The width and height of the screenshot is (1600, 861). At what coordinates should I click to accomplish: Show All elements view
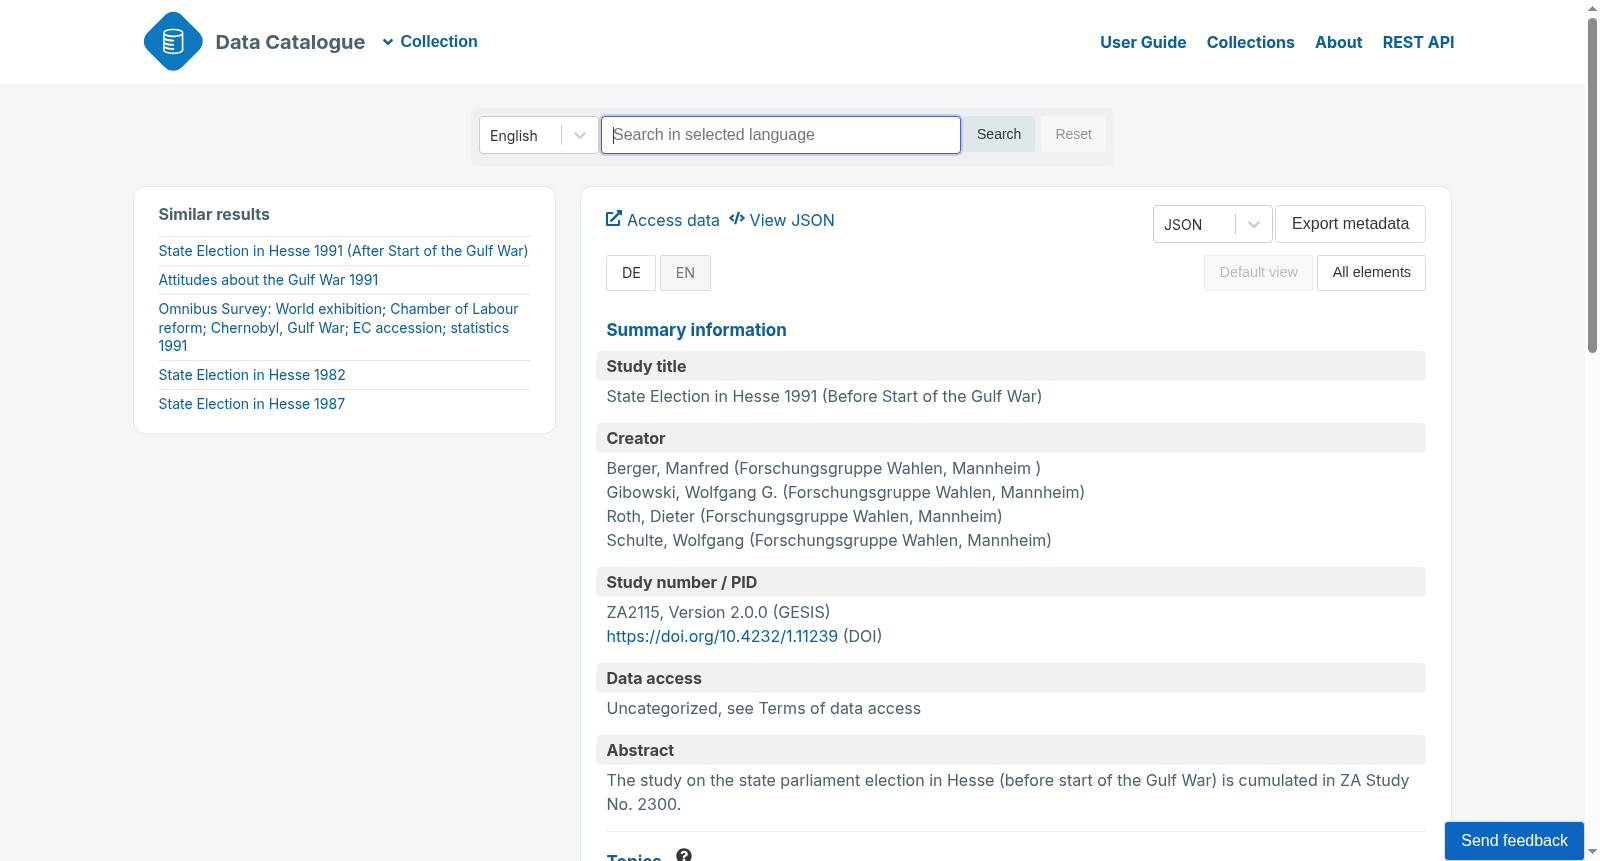[x=1371, y=273]
